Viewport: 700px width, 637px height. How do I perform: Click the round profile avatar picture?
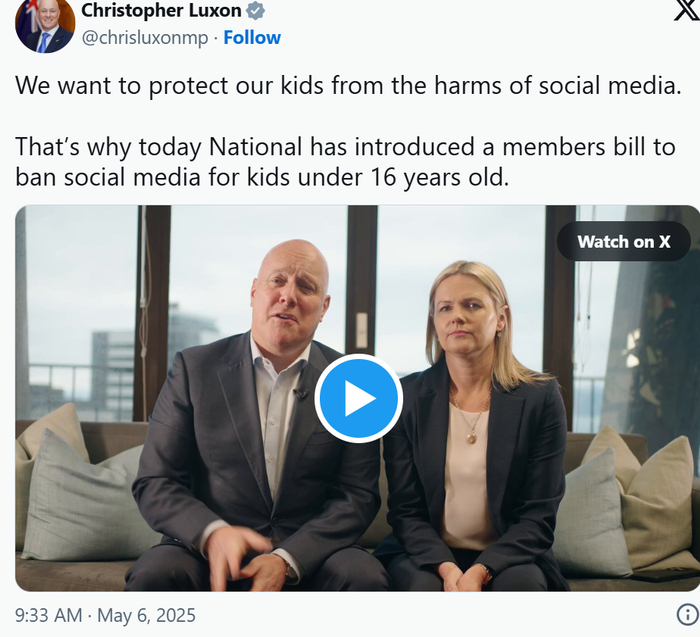coord(45,24)
